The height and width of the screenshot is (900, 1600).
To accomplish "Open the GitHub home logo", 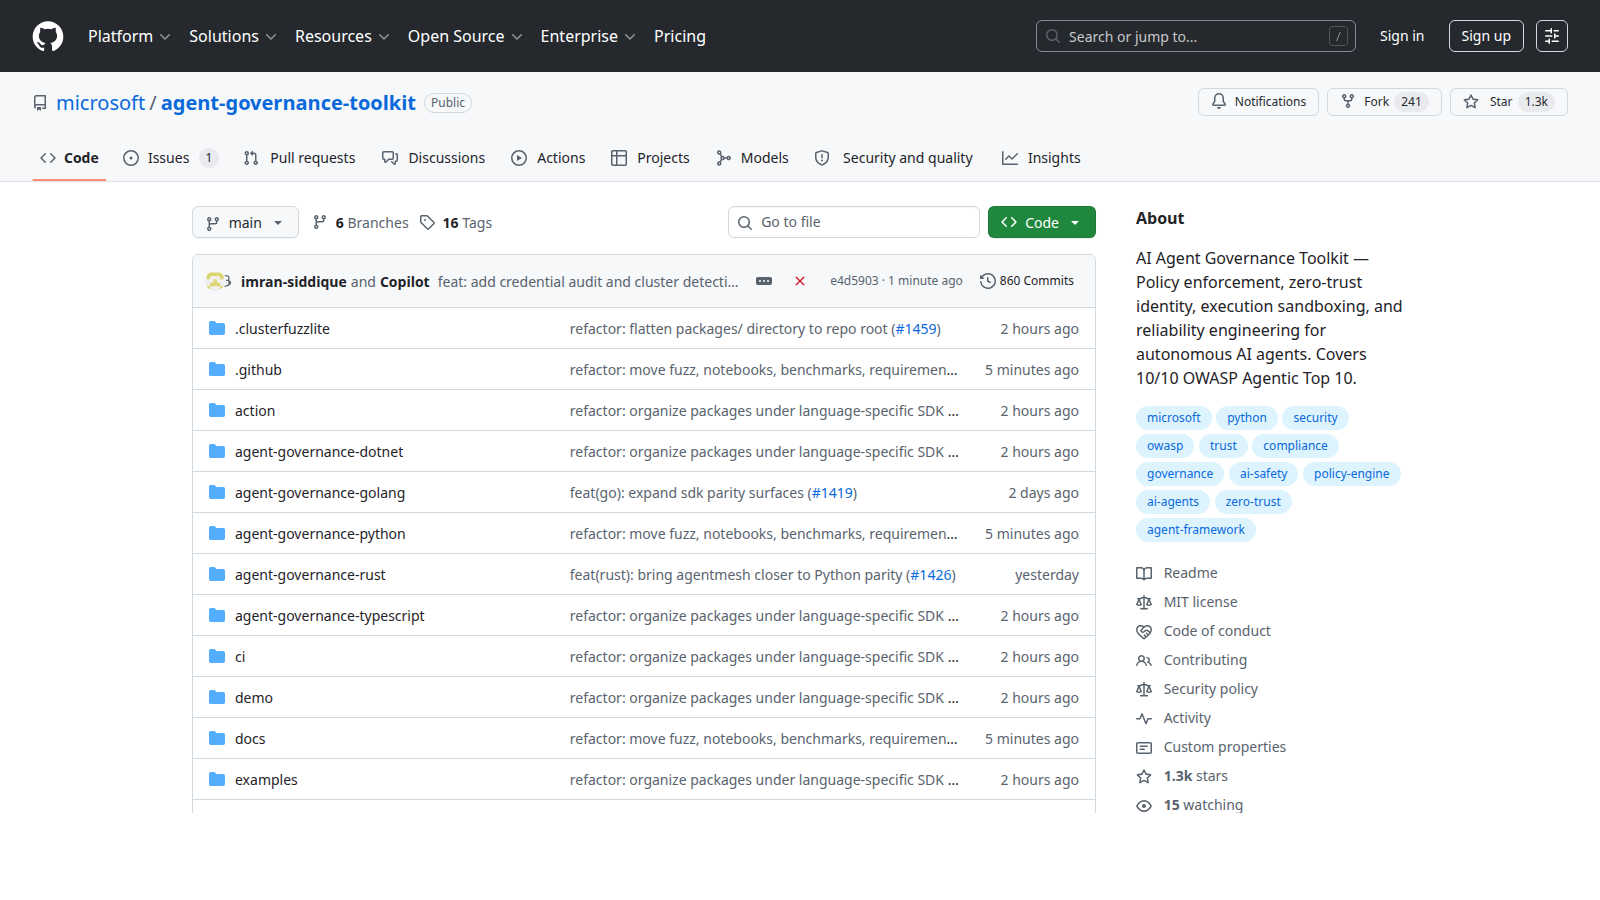I will [48, 36].
